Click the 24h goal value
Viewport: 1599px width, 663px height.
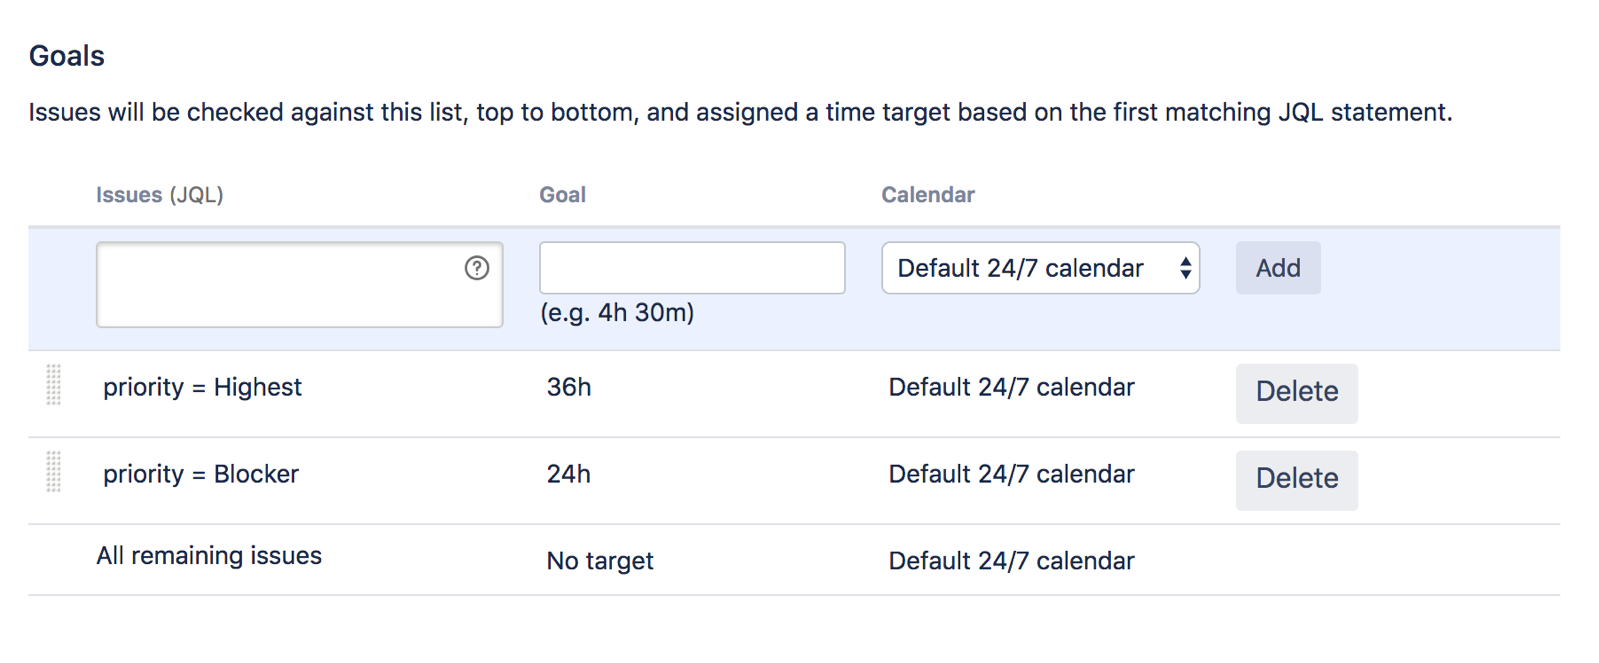pyautogui.click(x=569, y=475)
